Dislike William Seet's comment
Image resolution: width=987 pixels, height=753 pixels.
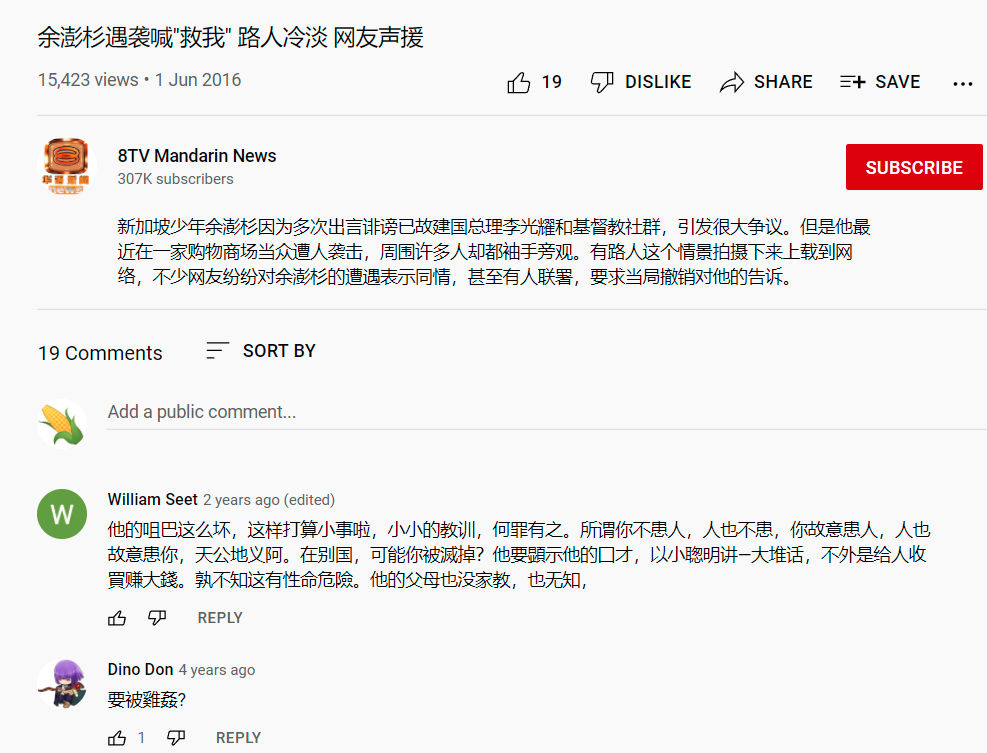(x=157, y=618)
